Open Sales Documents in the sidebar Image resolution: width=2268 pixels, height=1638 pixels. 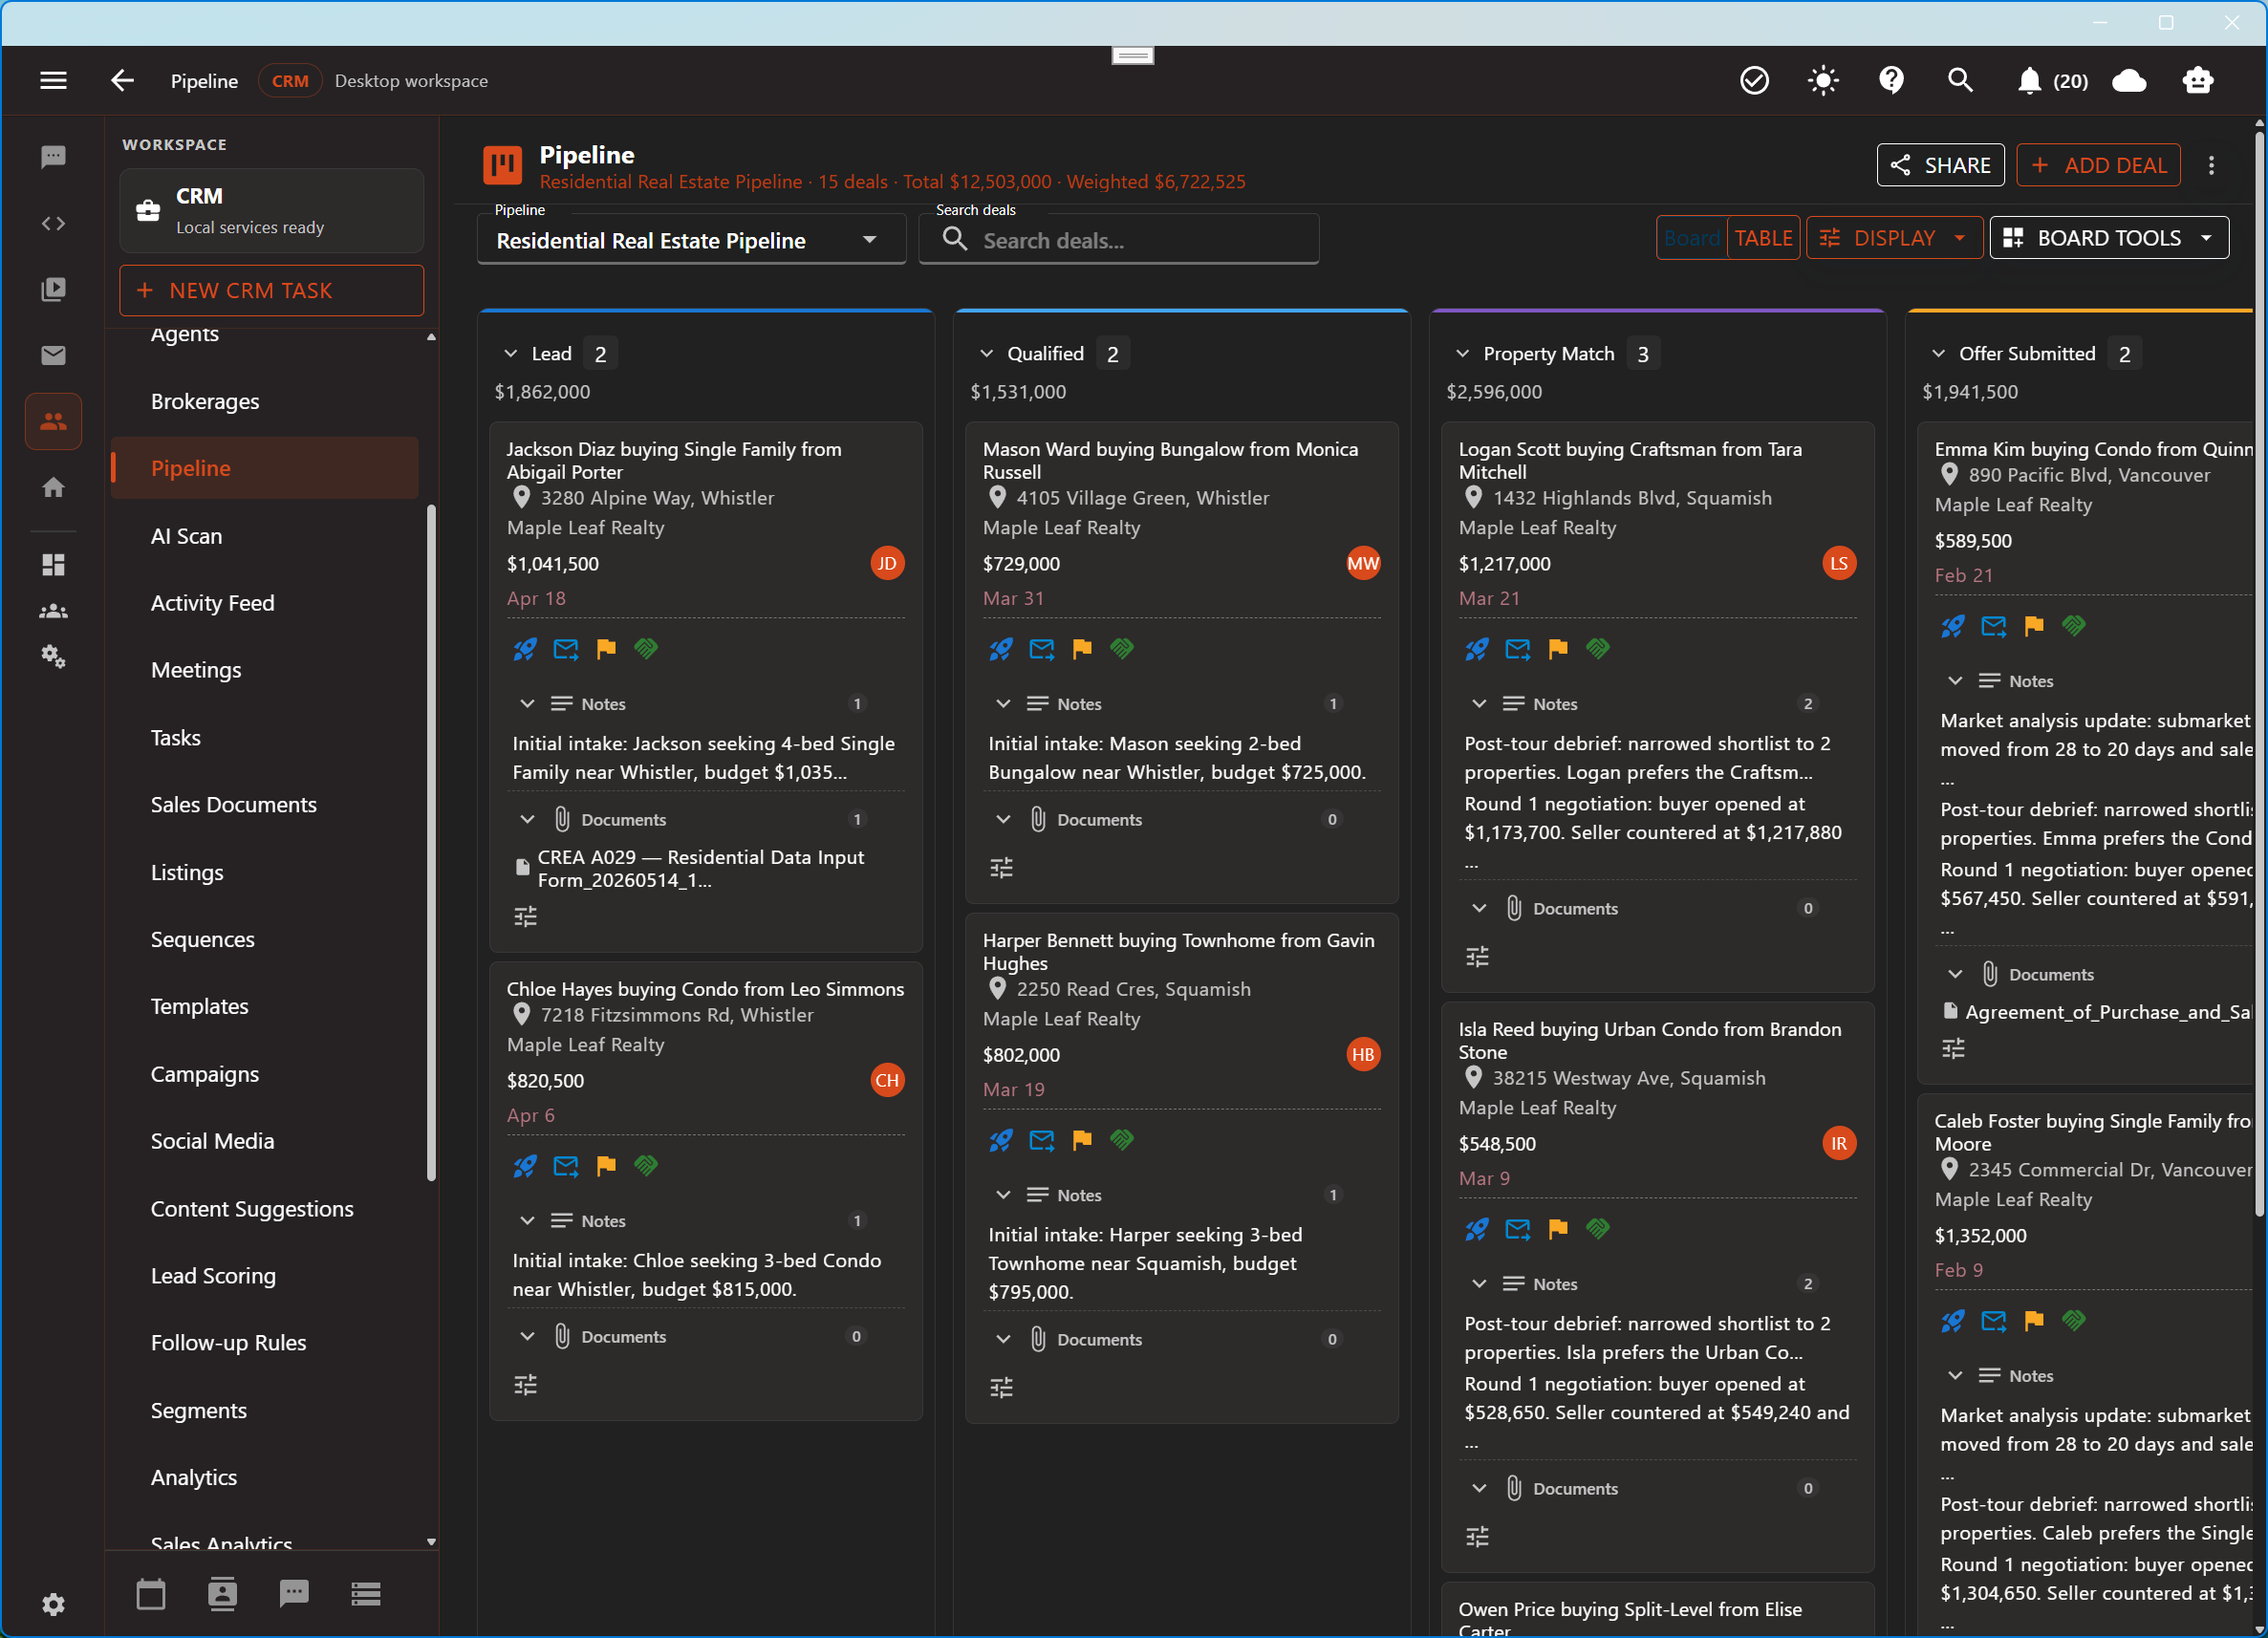coord(233,805)
